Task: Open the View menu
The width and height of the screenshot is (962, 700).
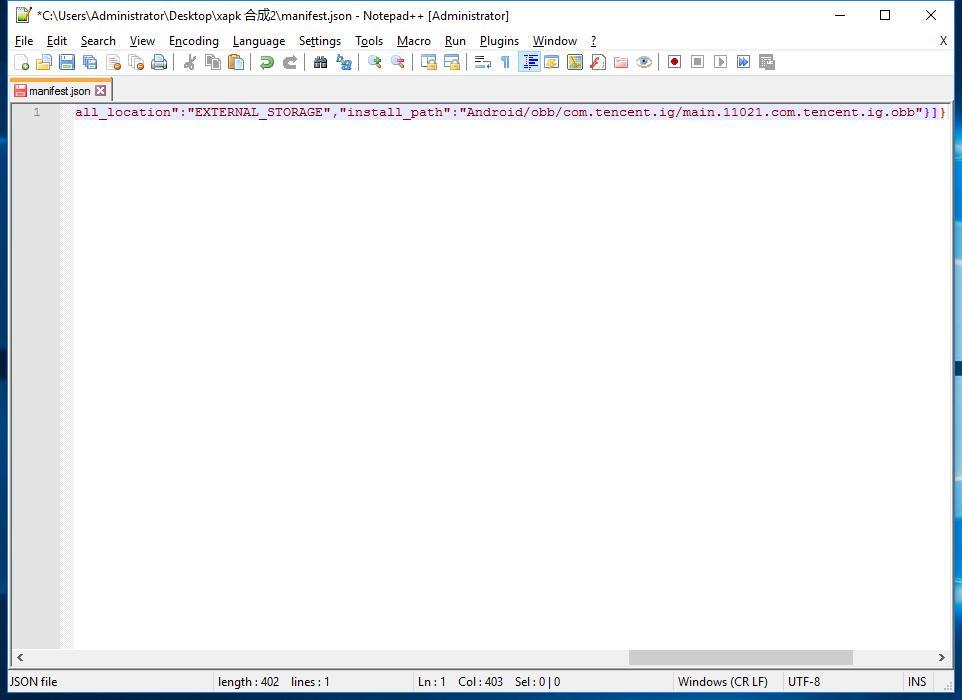Action: [x=142, y=40]
